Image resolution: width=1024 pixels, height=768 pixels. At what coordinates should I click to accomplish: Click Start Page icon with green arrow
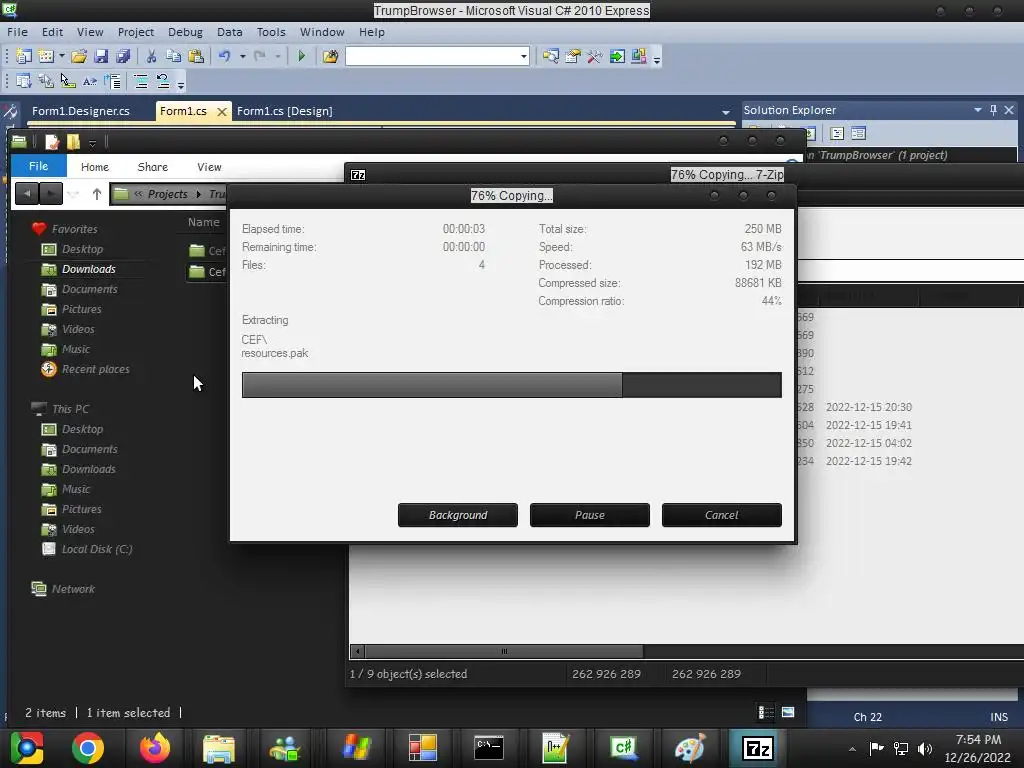(x=616, y=56)
